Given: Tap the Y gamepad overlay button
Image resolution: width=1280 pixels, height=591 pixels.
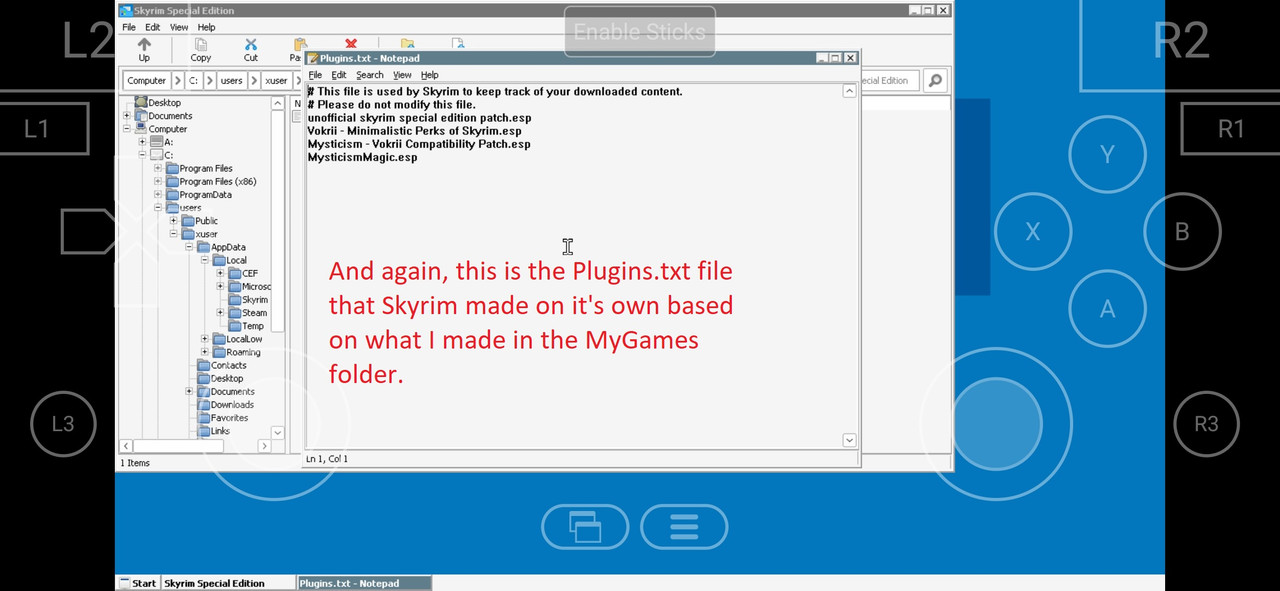Looking at the screenshot, I should (x=1107, y=154).
